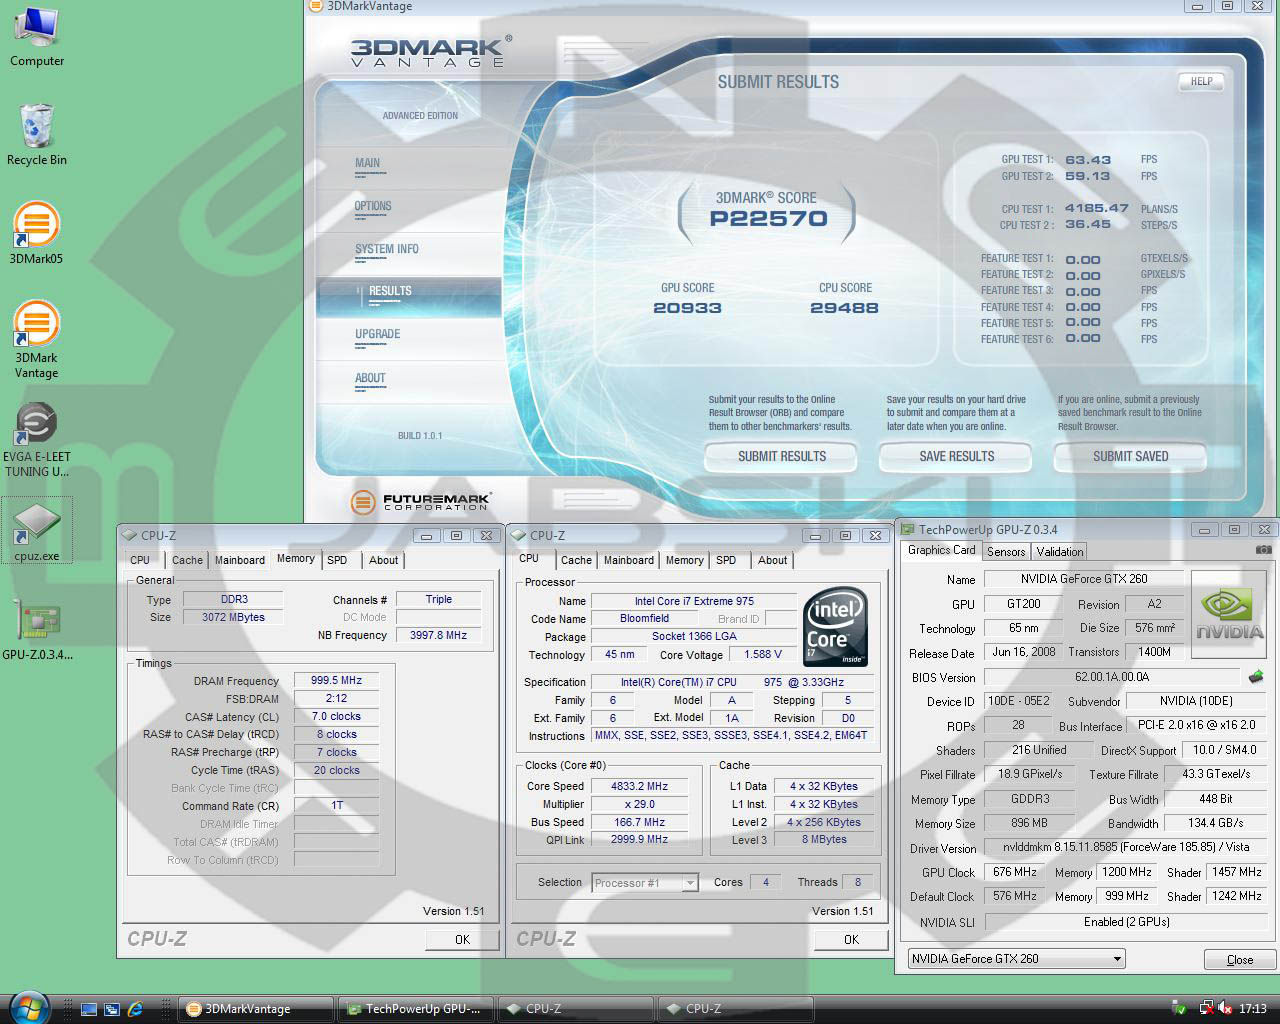Open the About tab in the Processor CPU-Z window
This screenshot has height=1024, width=1280.
pyautogui.click(x=772, y=560)
